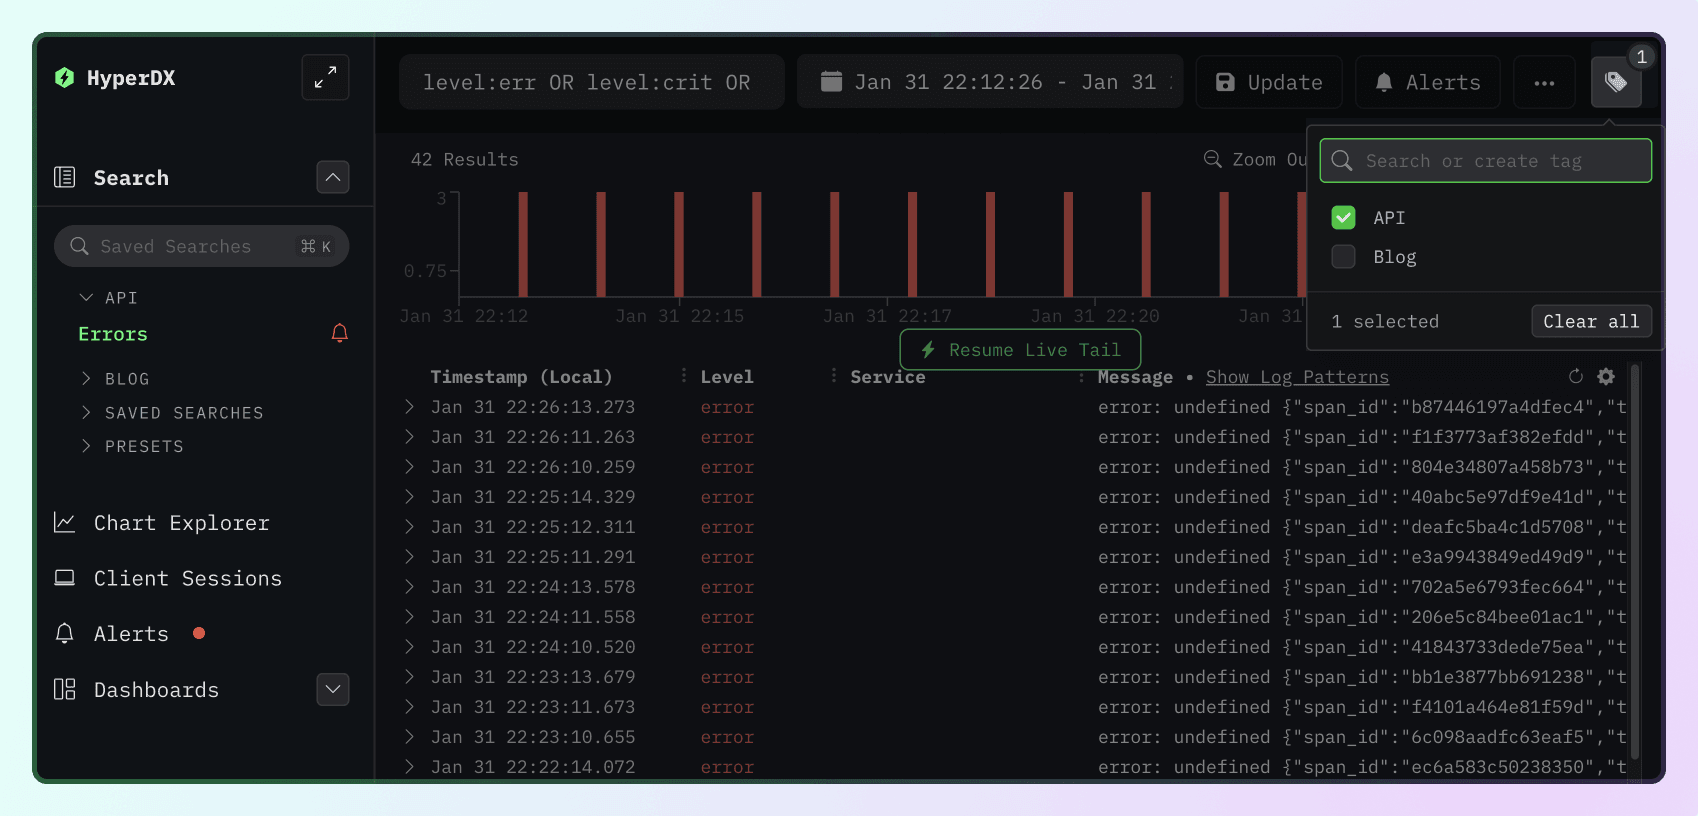Click the bell icon next to Errors
This screenshot has width=1698, height=816.
click(x=340, y=333)
